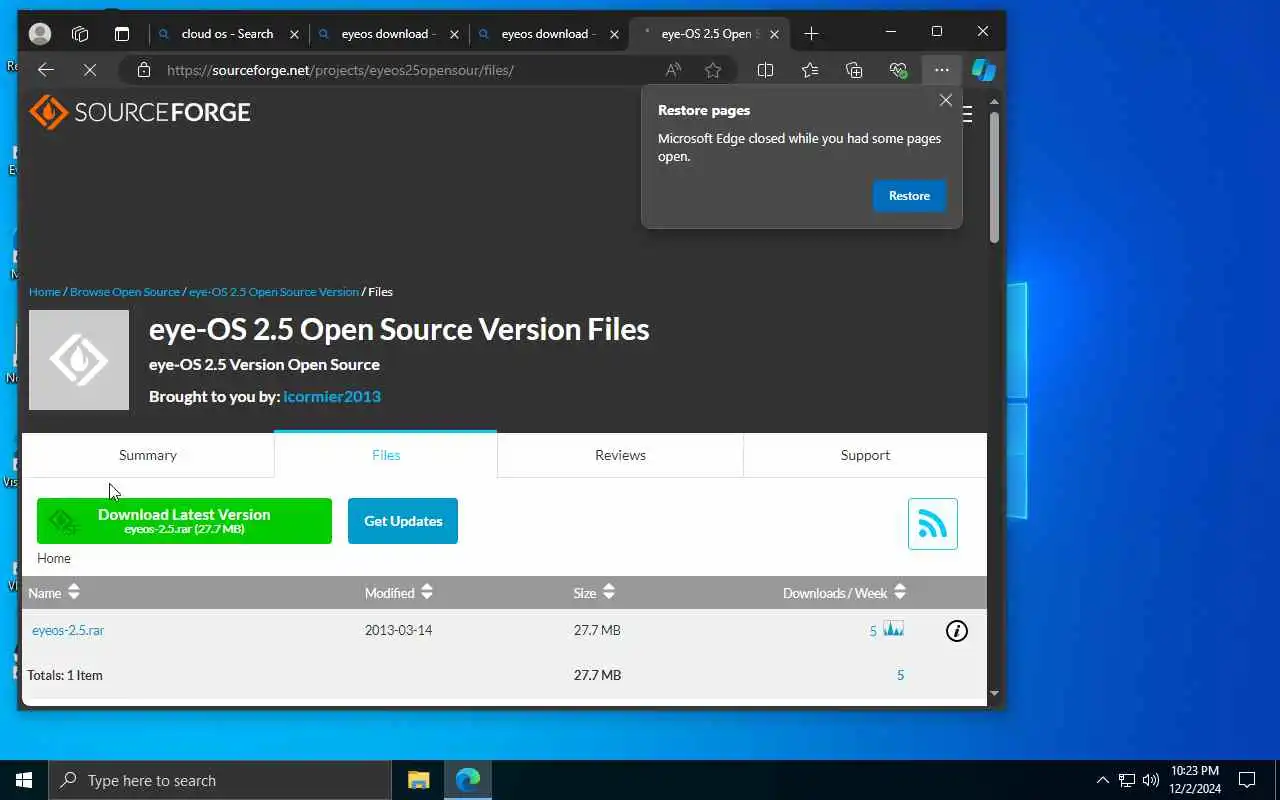Select the Files tab
This screenshot has width=1280, height=800.
(386, 455)
